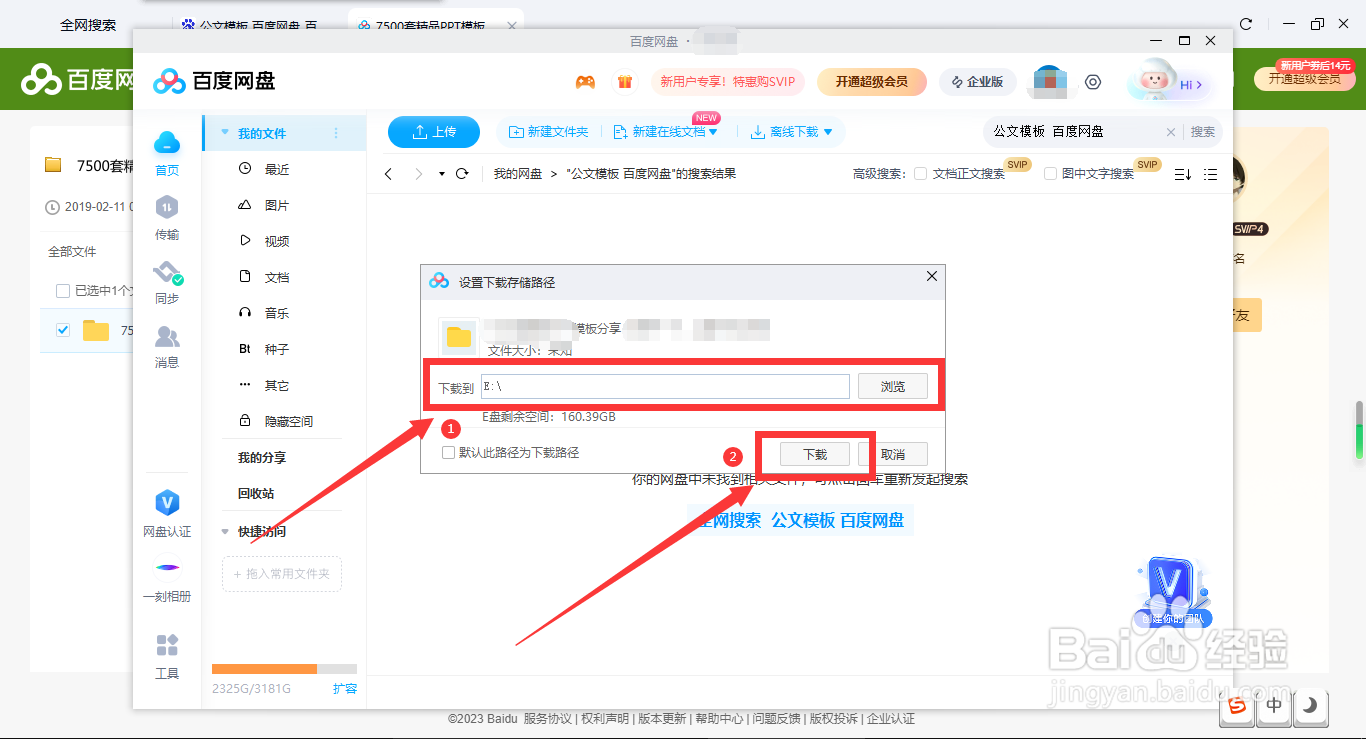The image size is (1366, 739).
Task: Enable 默认此路径为下载路径 checkbox
Action: [x=449, y=453]
